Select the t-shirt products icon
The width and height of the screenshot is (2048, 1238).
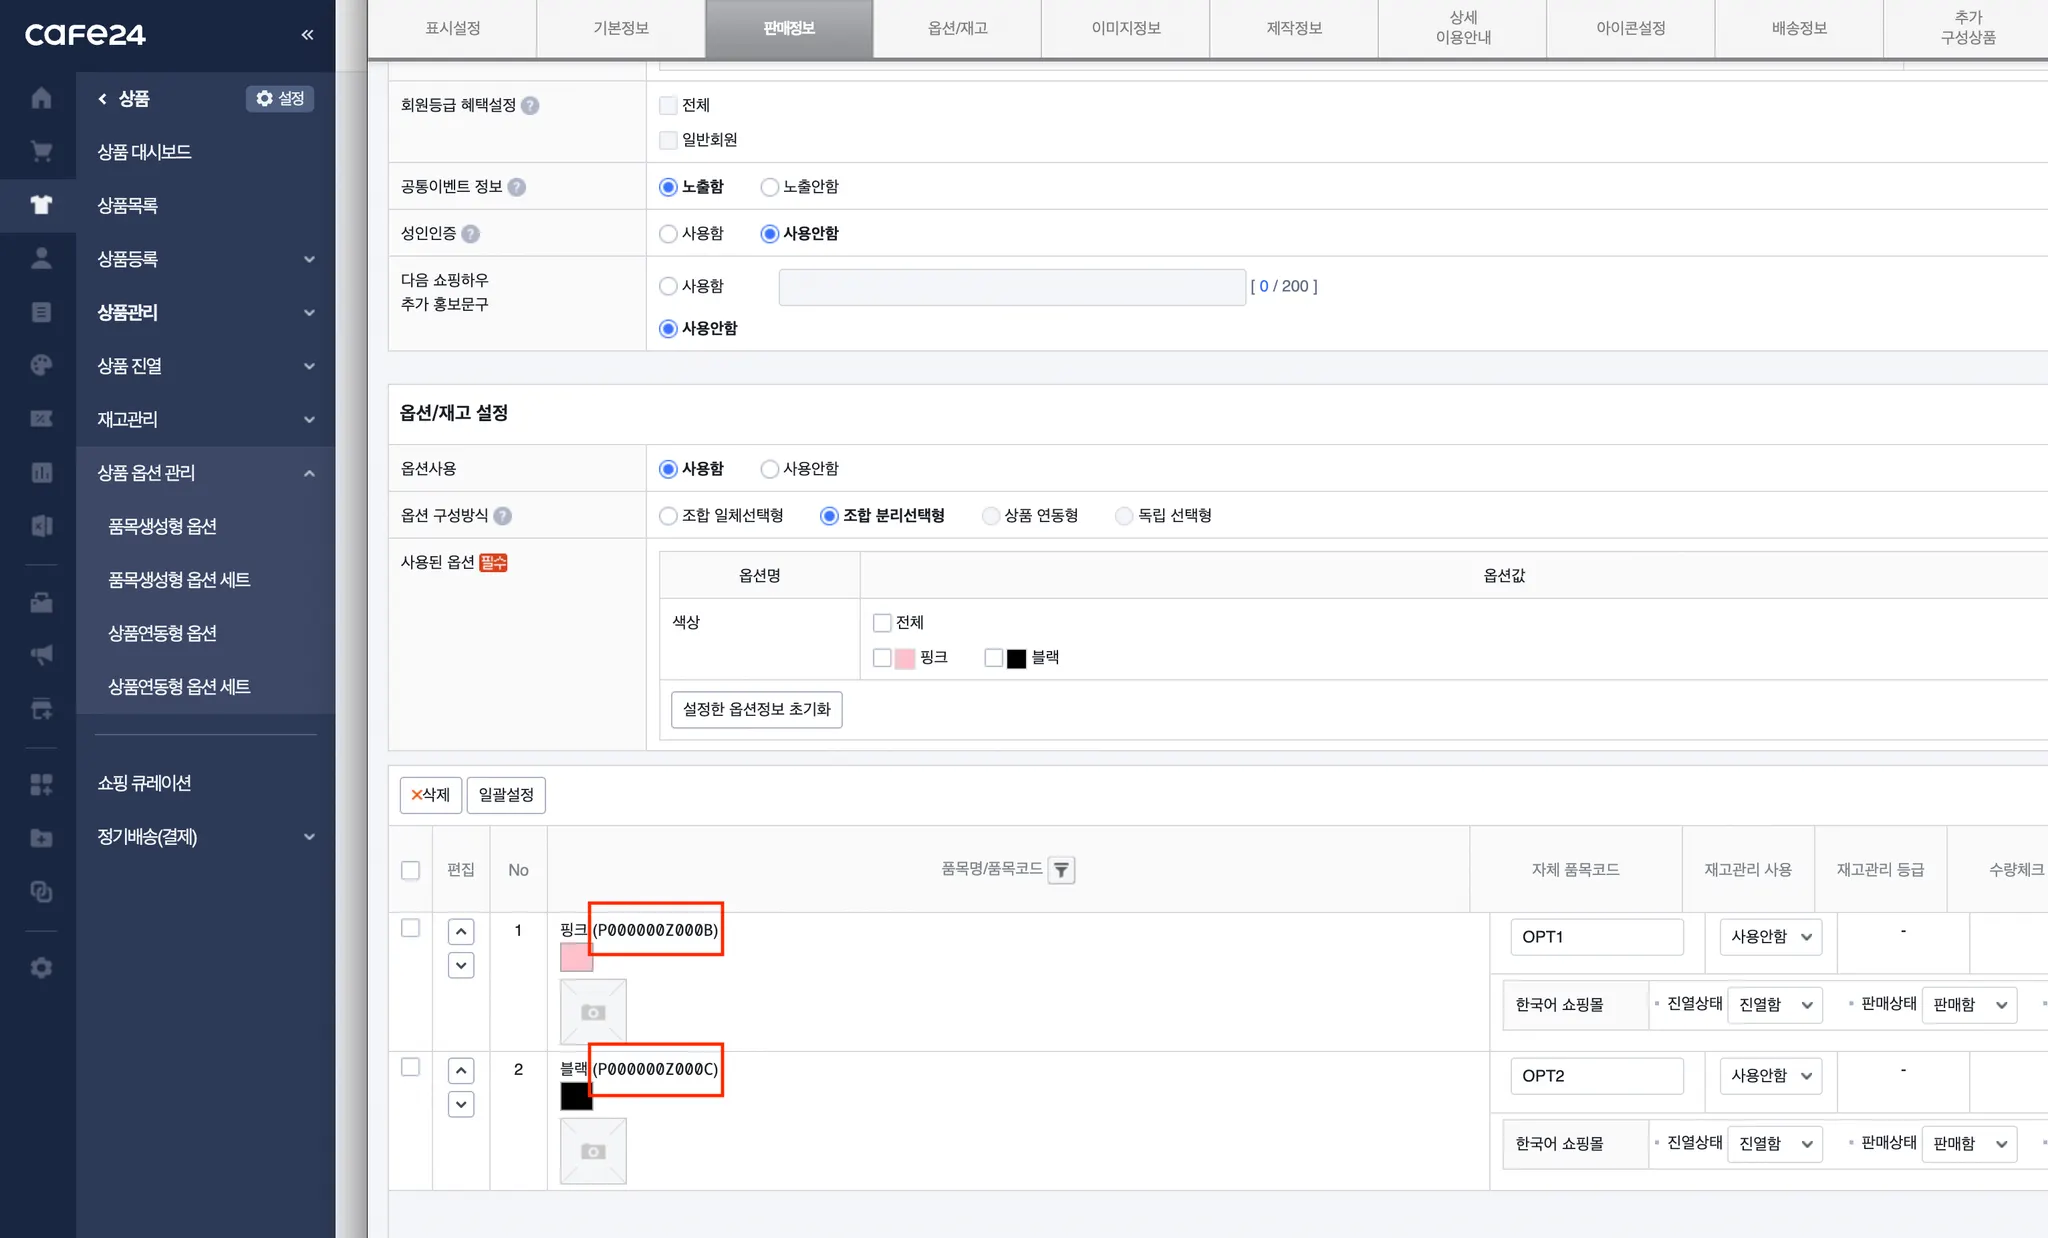[x=41, y=205]
